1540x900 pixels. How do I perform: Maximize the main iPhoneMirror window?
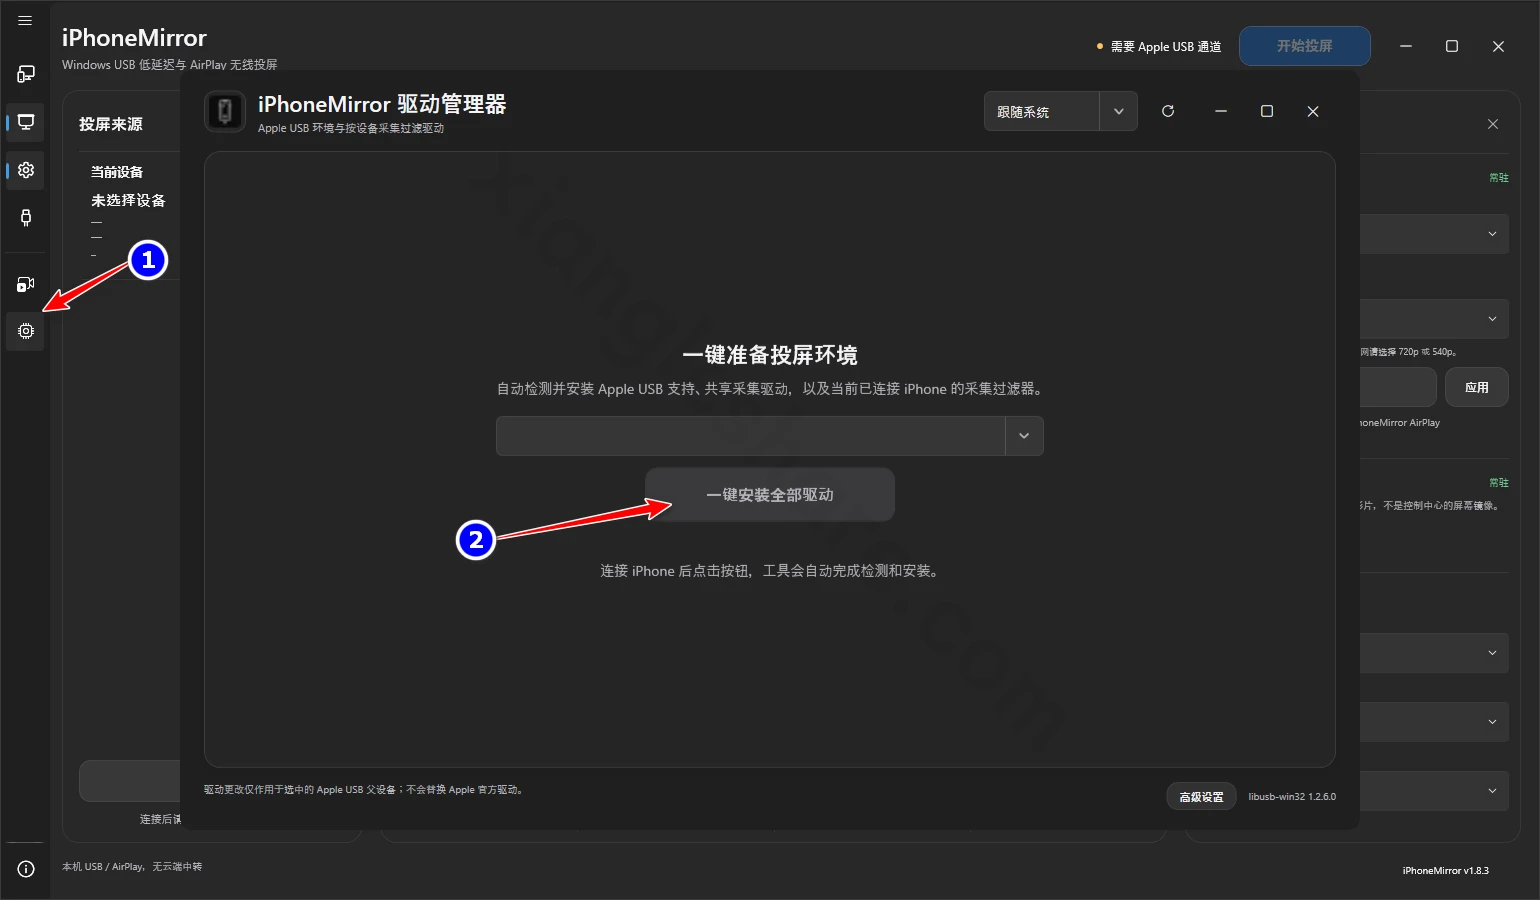tap(1452, 46)
